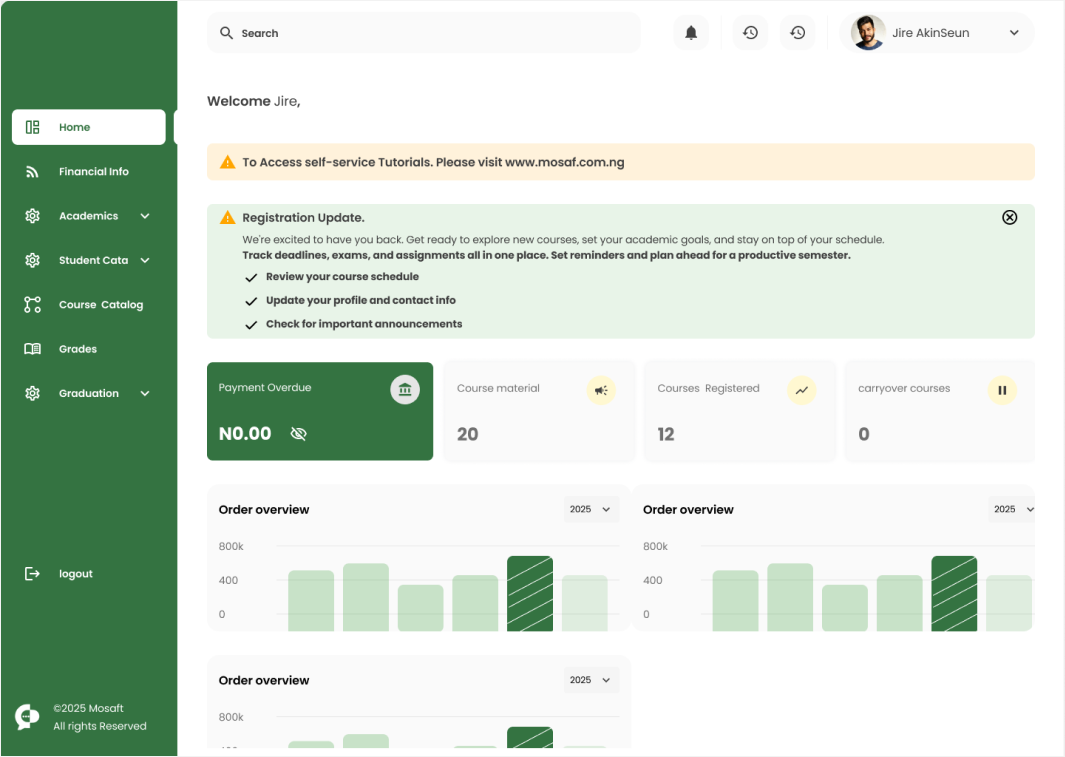The height and width of the screenshot is (757, 1065).
Task: Check off Review your course schedule
Action: pyautogui.click(x=251, y=276)
